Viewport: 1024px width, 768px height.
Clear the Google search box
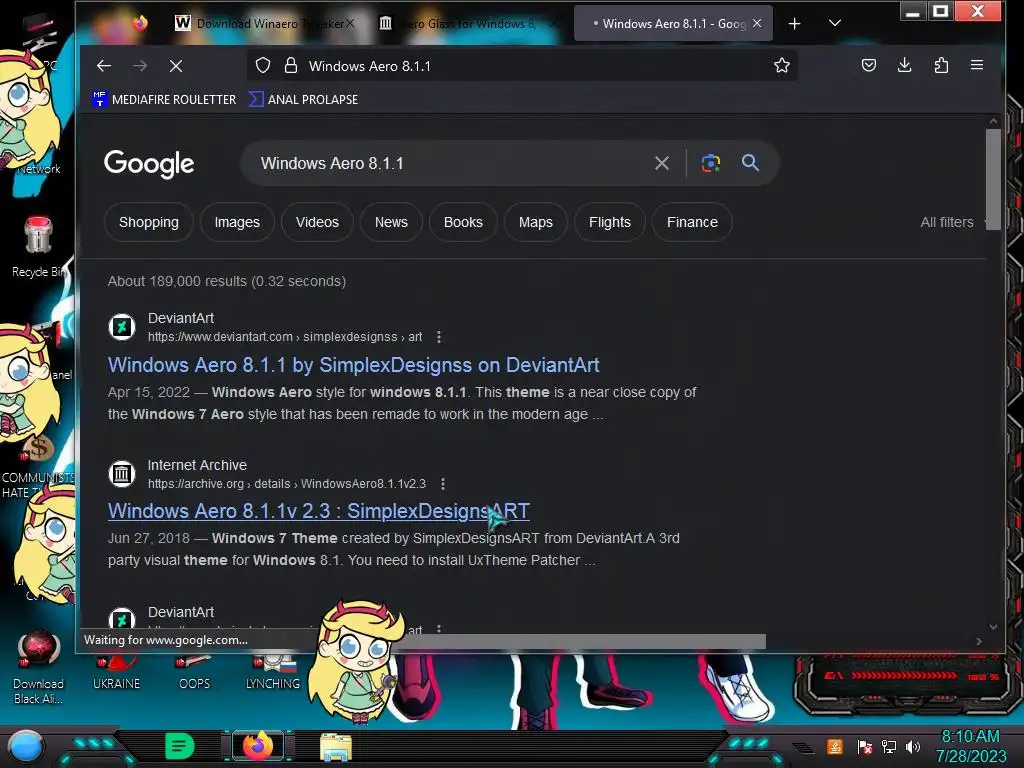coord(662,163)
